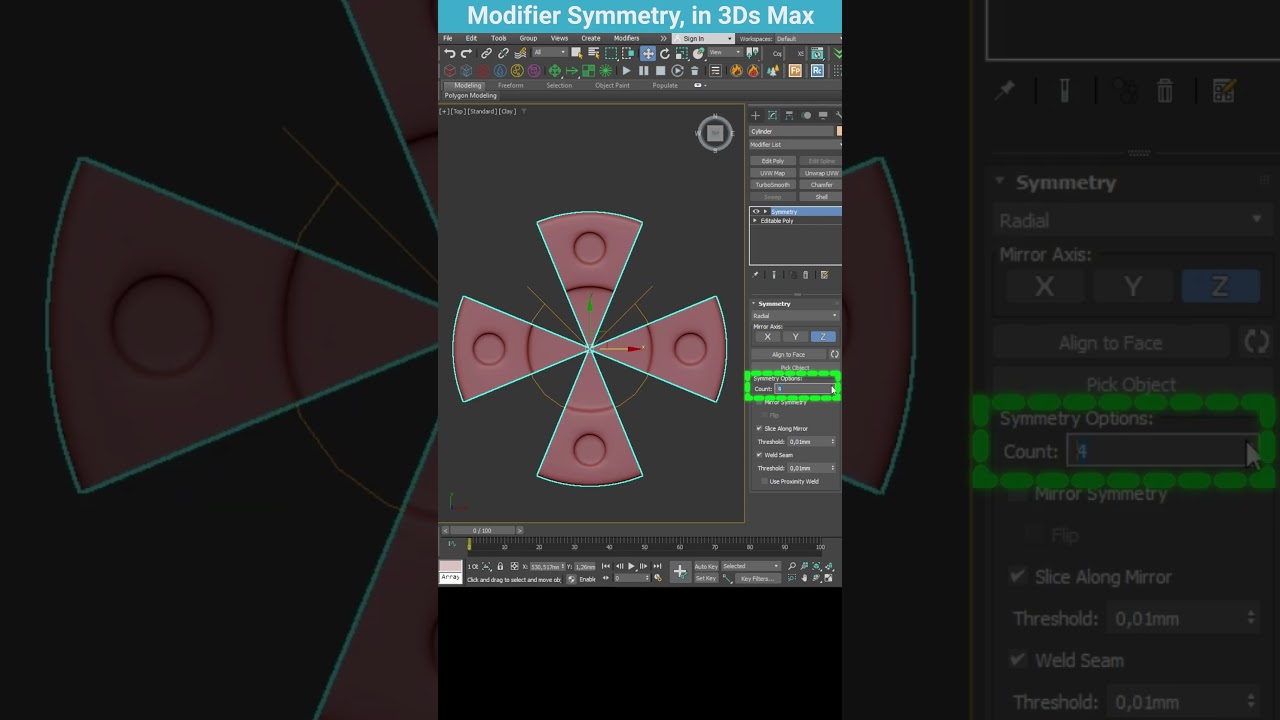The width and height of the screenshot is (1280, 720).
Task: Click the Unlink Selection icon
Action: (503, 53)
